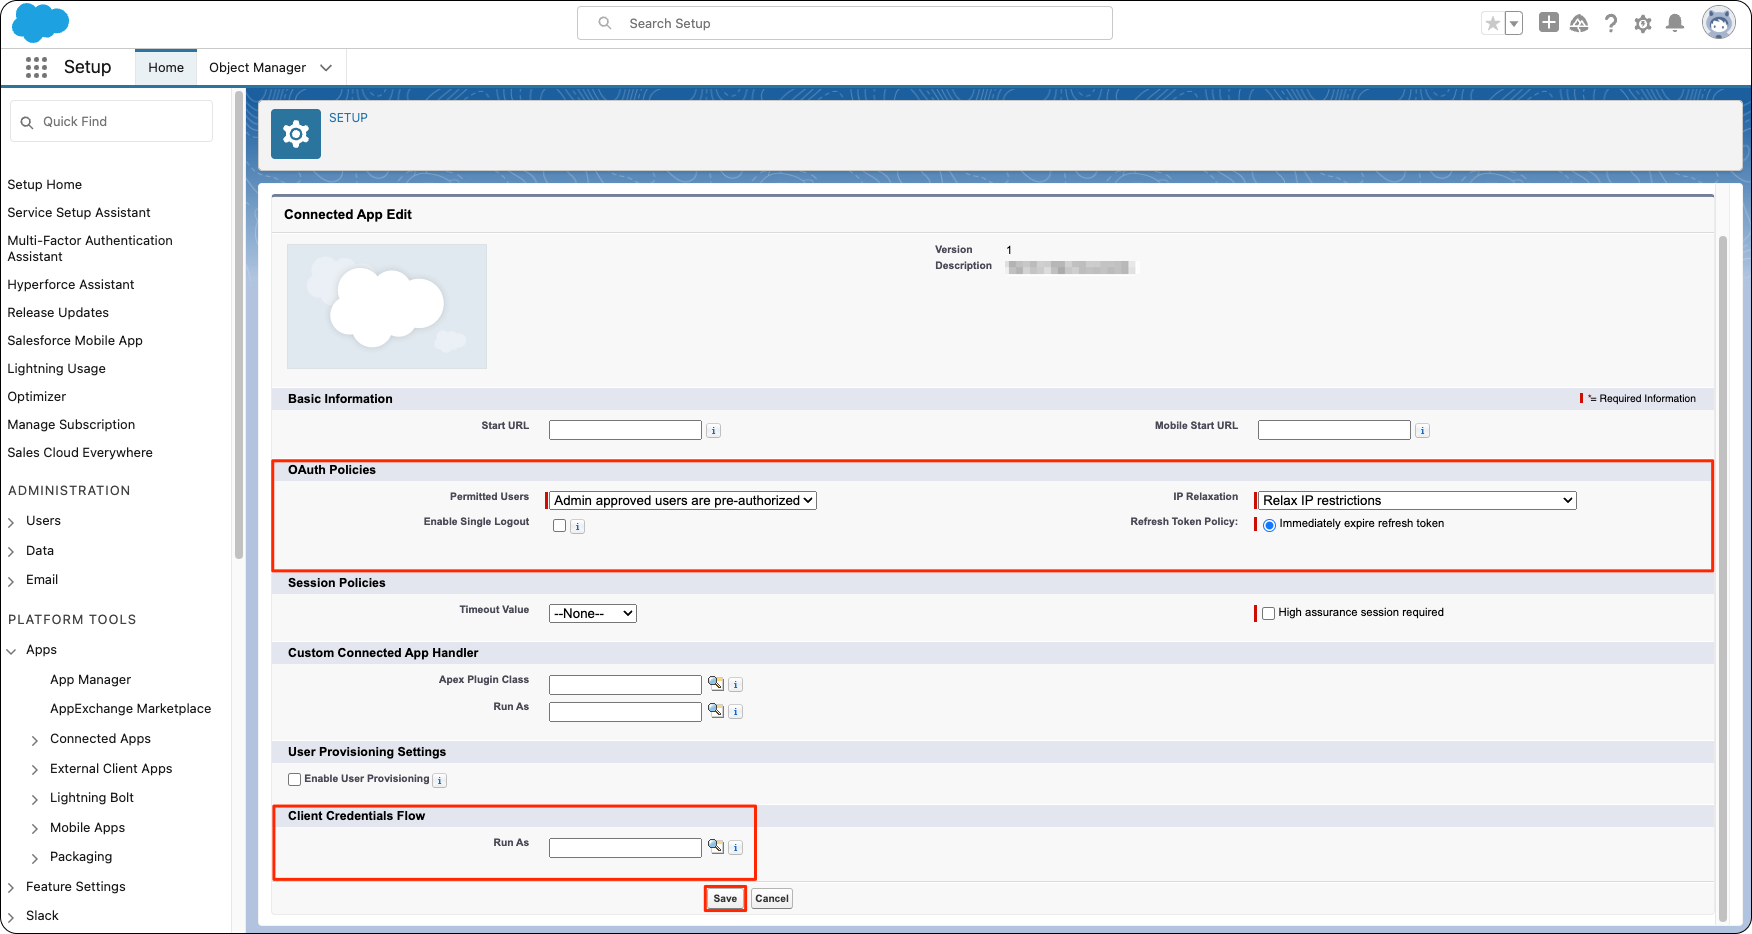
Task: Click info icon for Client Credentials Run As
Action: click(x=735, y=848)
